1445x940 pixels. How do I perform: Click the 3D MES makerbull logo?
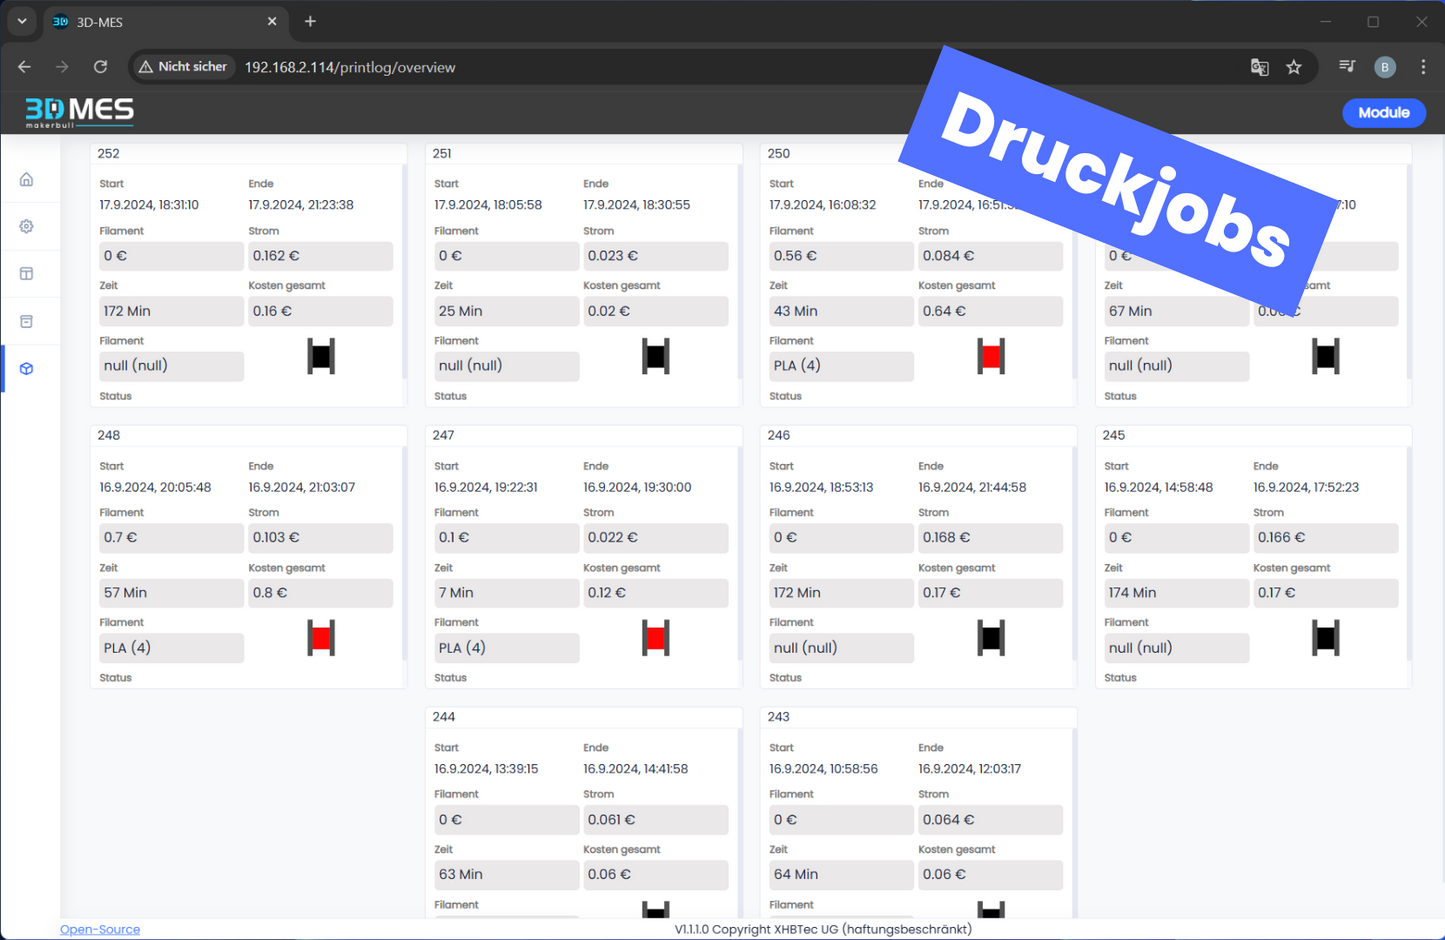click(x=79, y=112)
